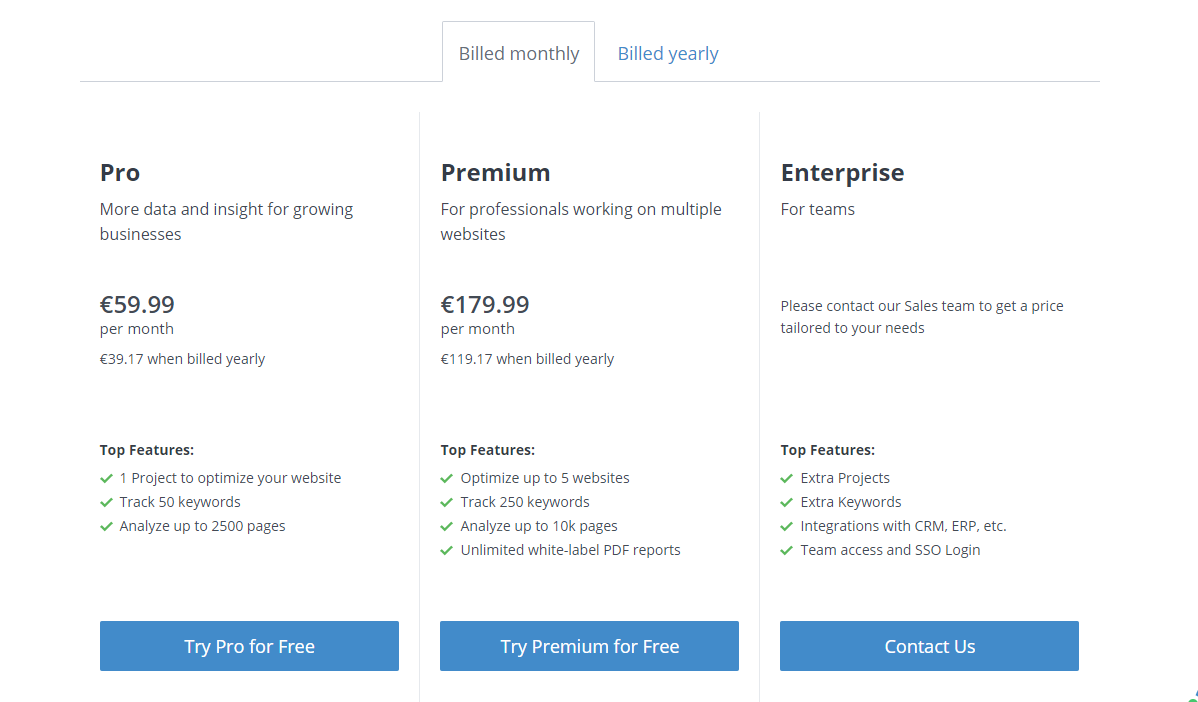Switch to the Billed monthly tab
The width and height of the screenshot is (1198, 702).
518,54
